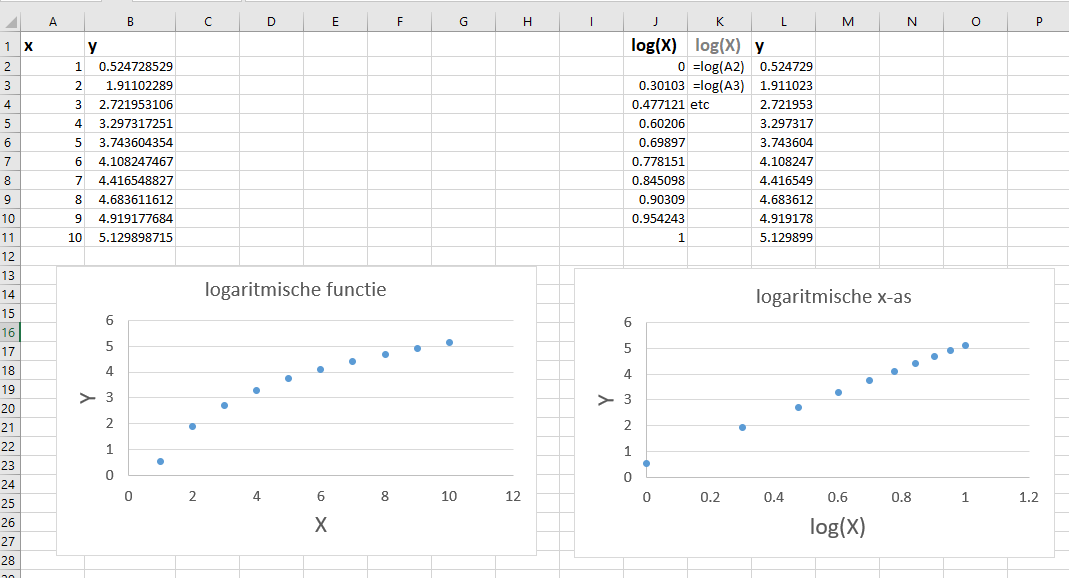Select the cell containing =log(A3)
This screenshot has width=1069, height=578.
pyautogui.click(x=719, y=85)
